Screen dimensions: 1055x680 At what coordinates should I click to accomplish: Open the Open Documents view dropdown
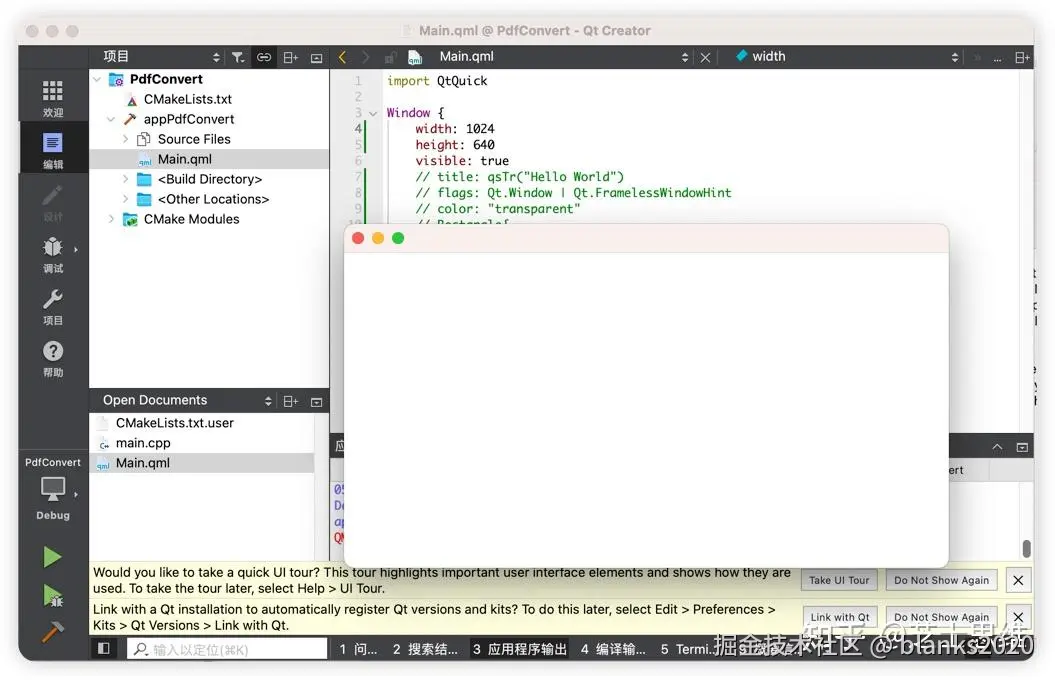pos(187,400)
